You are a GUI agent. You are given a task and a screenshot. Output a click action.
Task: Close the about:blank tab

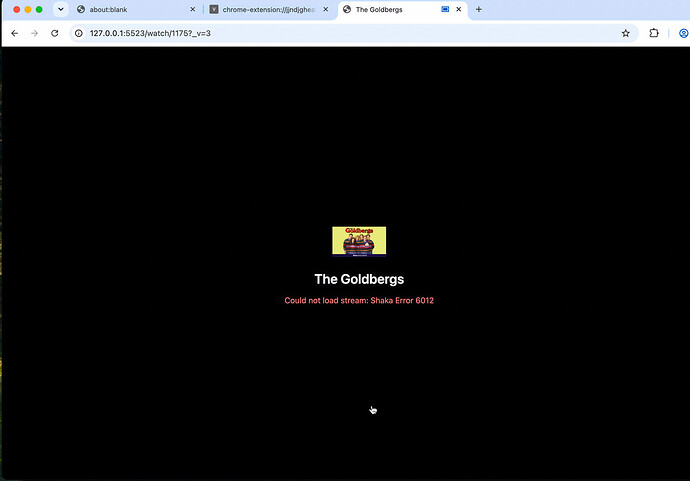(x=192, y=9)
